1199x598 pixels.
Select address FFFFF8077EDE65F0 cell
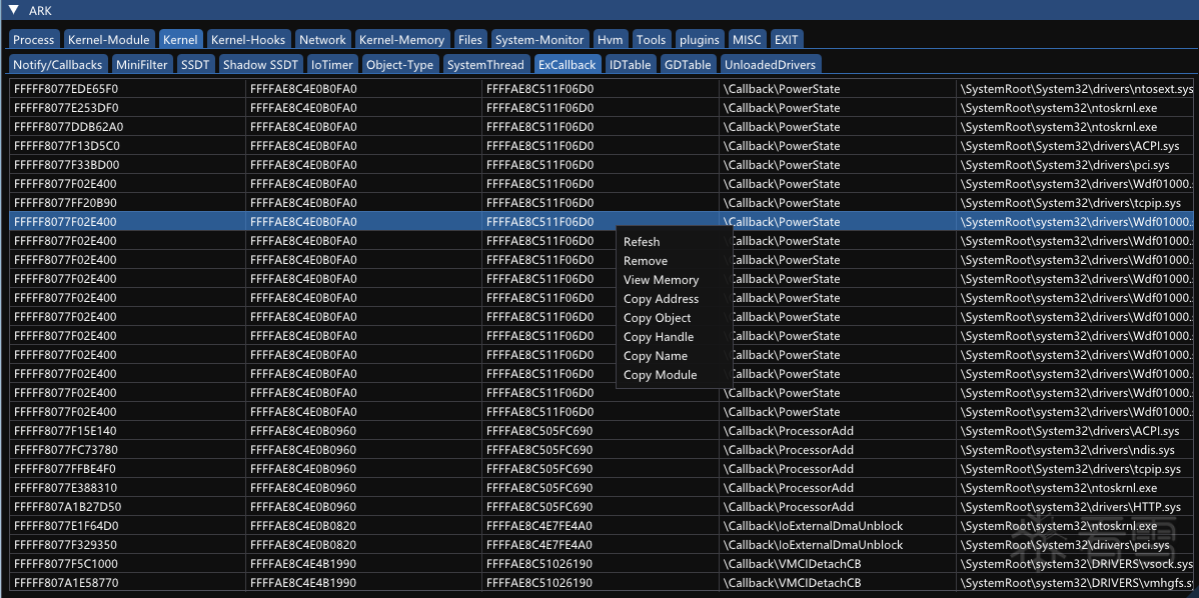point(128,89)
